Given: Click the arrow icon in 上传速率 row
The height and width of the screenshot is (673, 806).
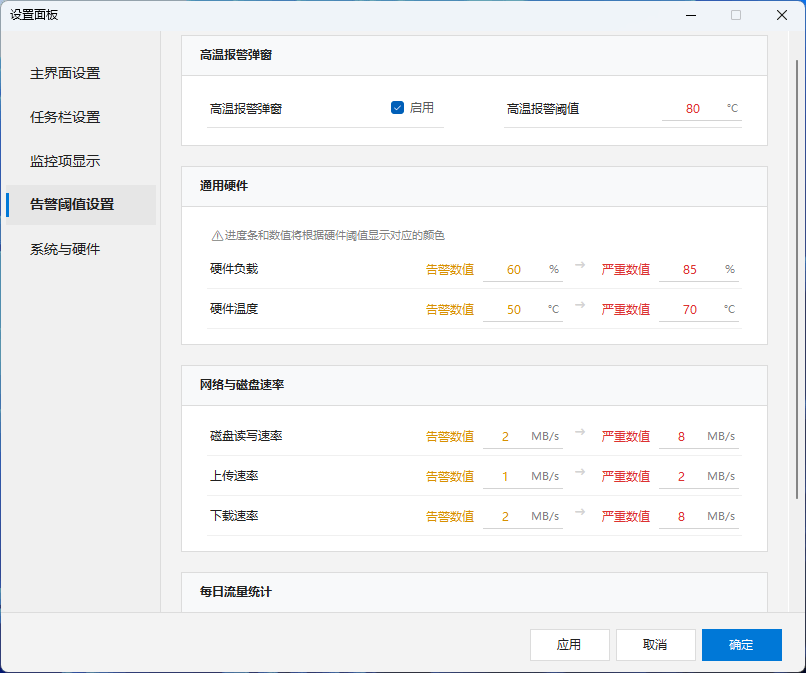Looking at the screenshot, I should [580, 472].
